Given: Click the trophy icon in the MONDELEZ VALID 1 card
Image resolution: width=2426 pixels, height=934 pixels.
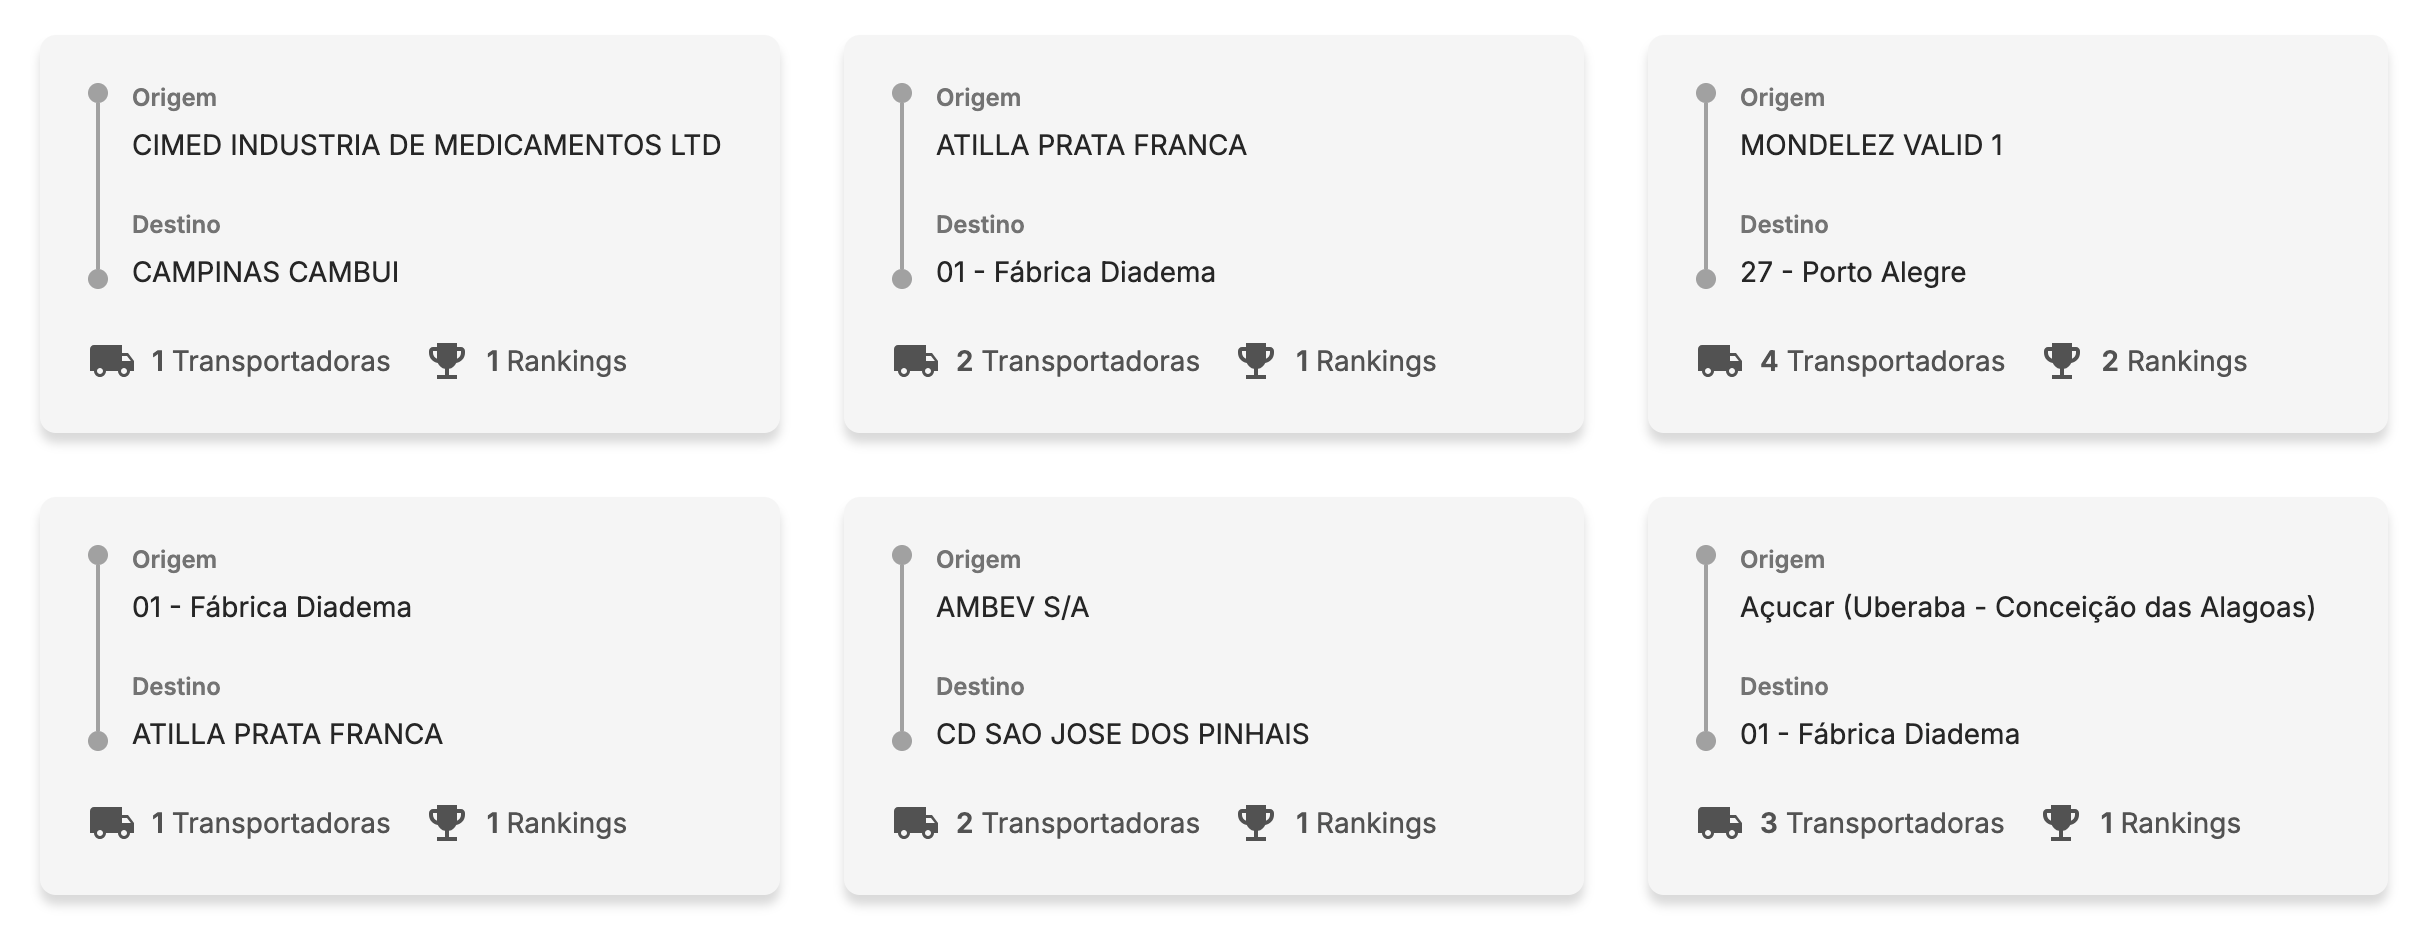Looking at the screenshot, I should [x=2061, y=361].
